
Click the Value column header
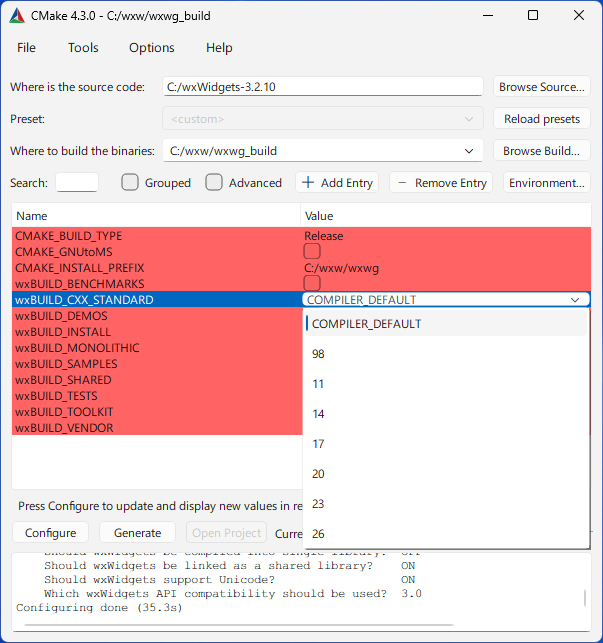click(x=446, y=216)
